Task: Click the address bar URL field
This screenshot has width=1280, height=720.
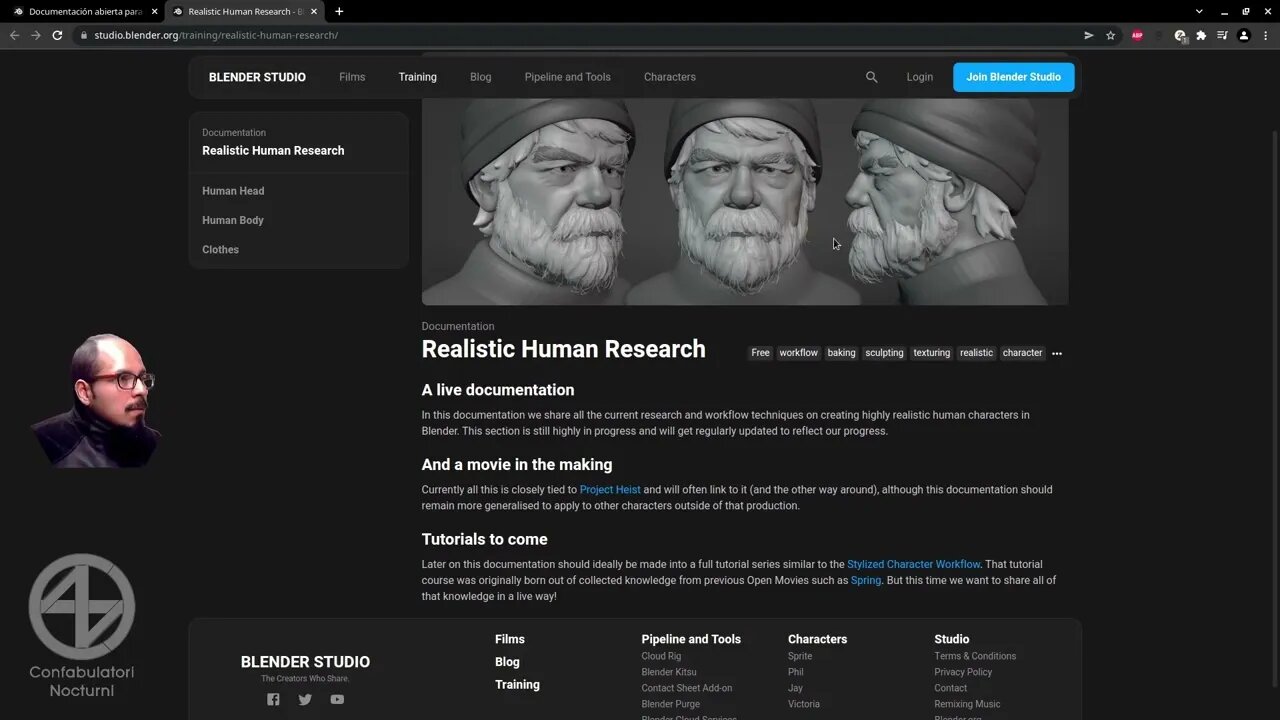Action: coord(580,35)
